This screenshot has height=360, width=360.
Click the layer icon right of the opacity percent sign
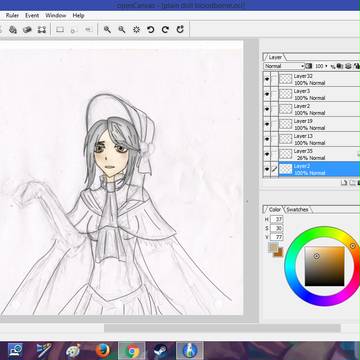pos(340,66)
